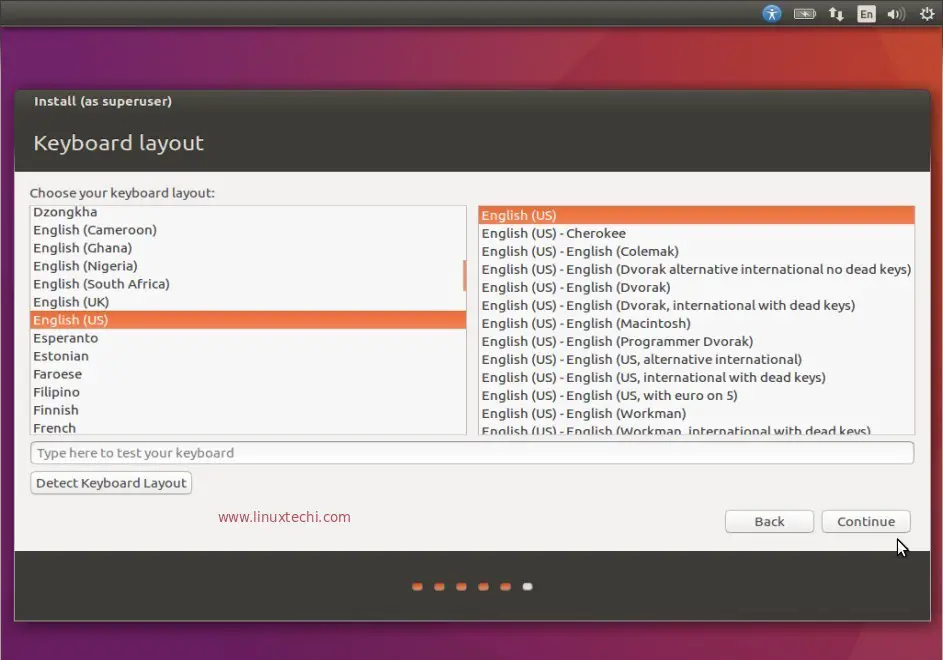The image size is (943, 660).
Task: Click the language list scrollbar handle
Action: pyautogui.click(x=464, y=276)
